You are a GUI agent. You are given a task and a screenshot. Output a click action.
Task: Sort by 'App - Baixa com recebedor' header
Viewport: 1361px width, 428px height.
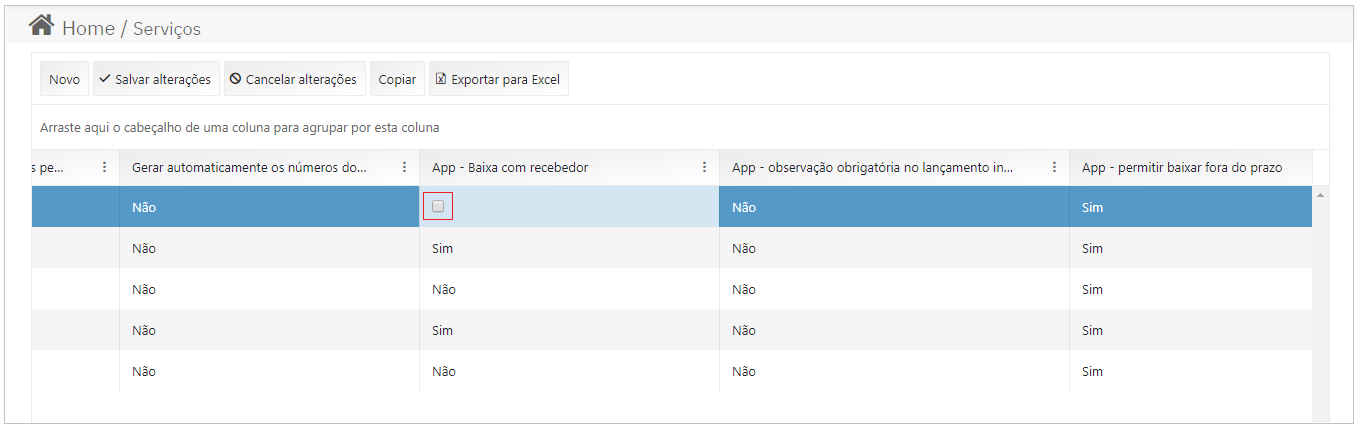point(510,167)
